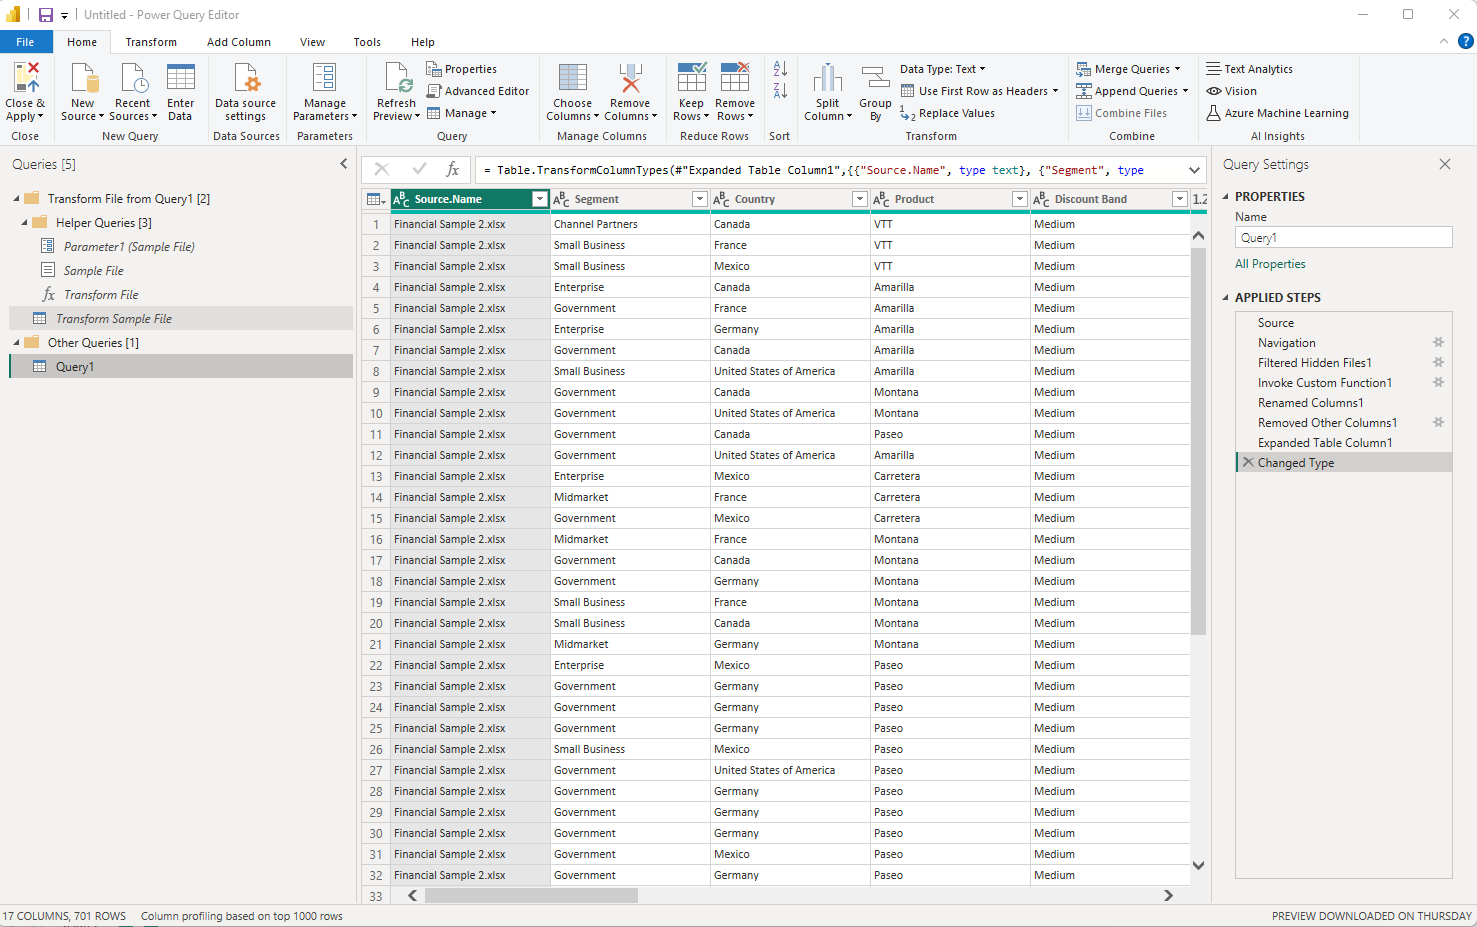Click the Save icon in title bar

[46, 15]
